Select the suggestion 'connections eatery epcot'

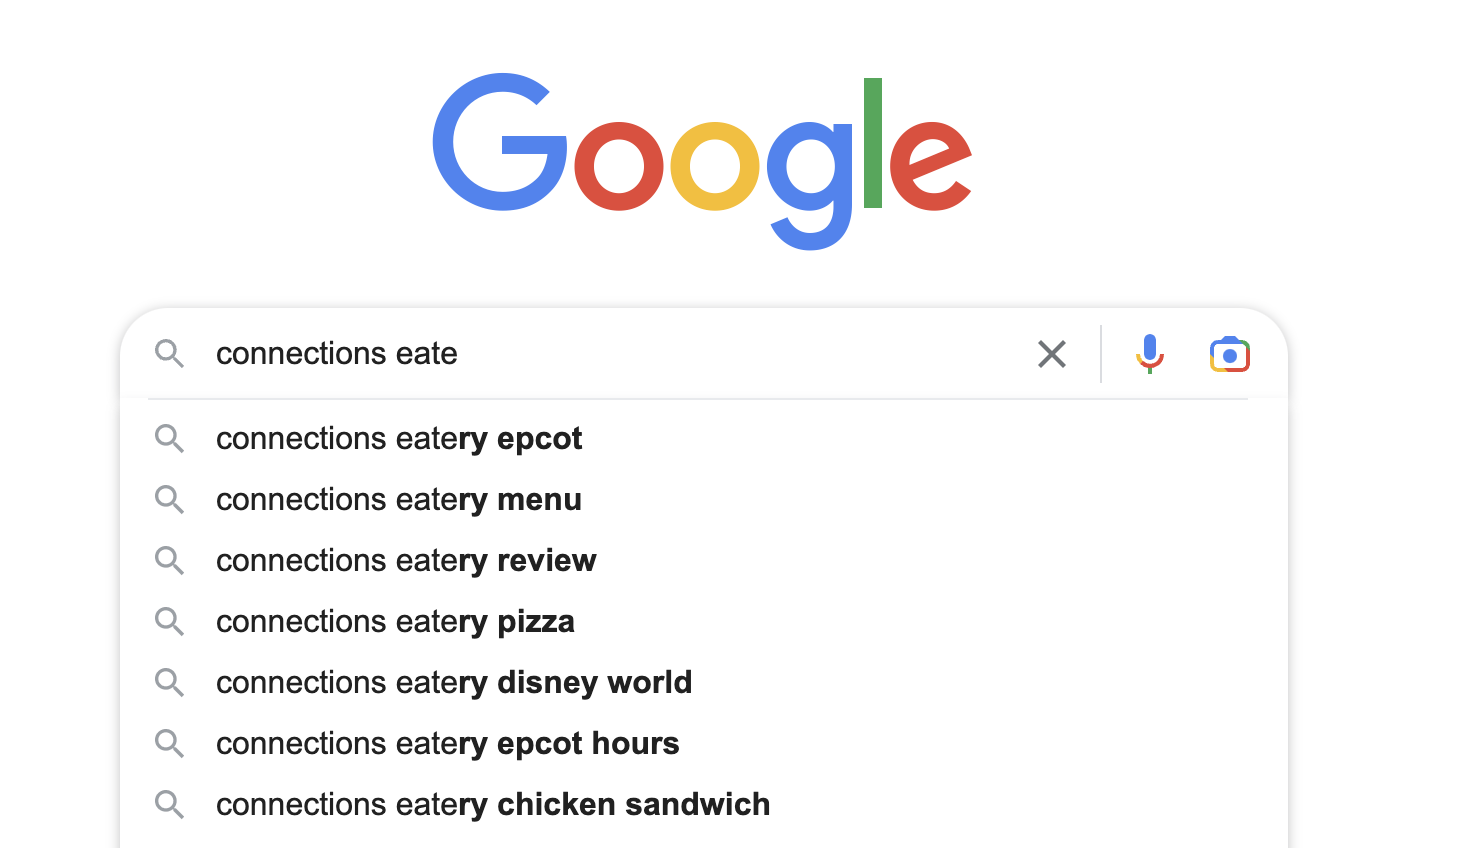[704, 438]
